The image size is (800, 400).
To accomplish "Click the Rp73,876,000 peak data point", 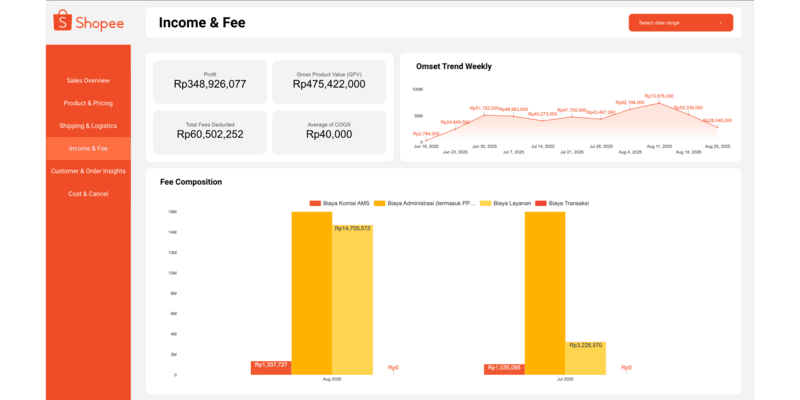I will click(x=659, y=103).
